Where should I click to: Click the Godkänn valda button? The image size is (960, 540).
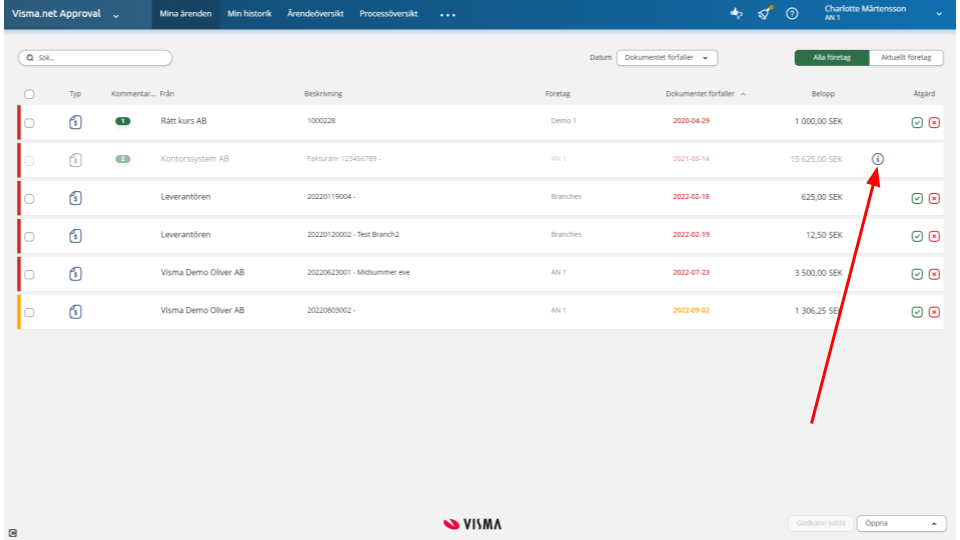click(820, 523)
